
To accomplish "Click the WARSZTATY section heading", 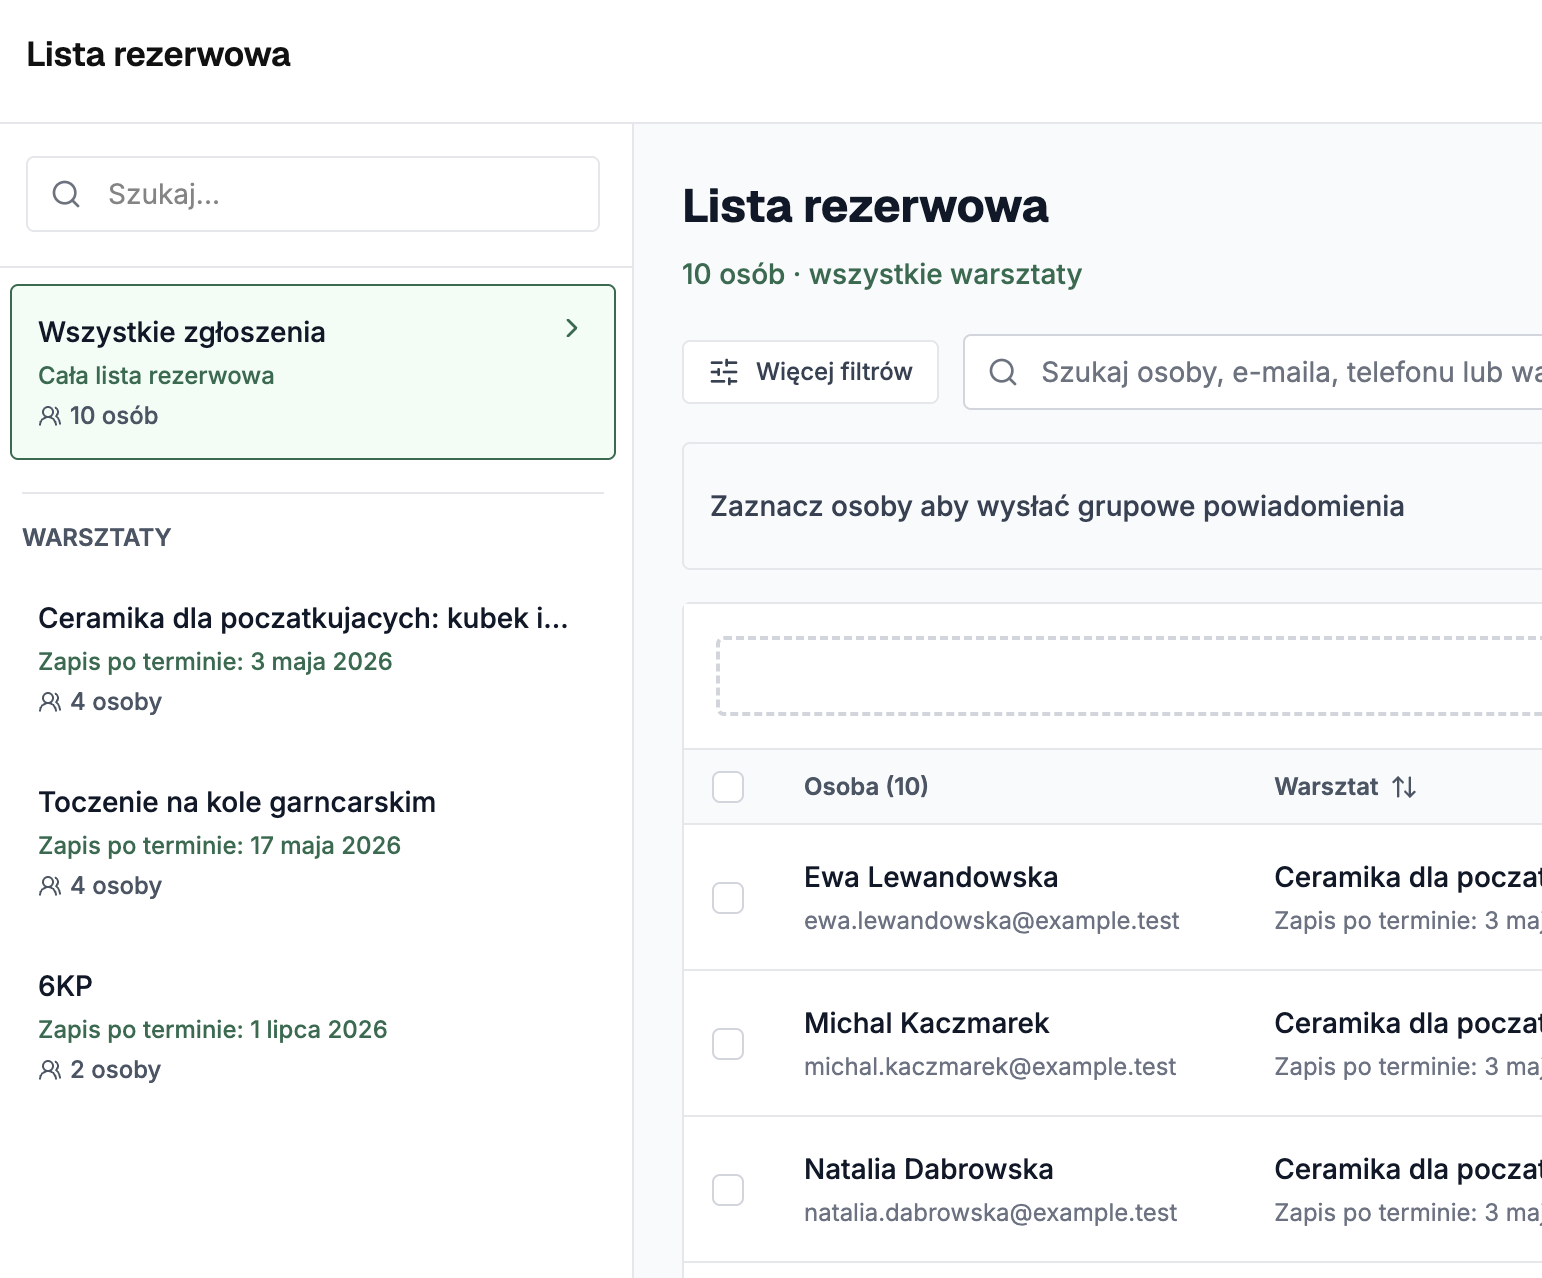I will click(x=97, y=538).
